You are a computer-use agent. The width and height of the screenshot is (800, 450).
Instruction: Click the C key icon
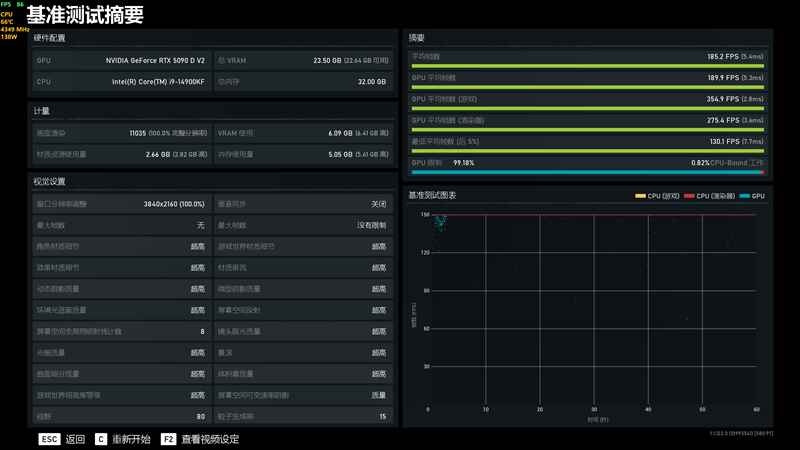click(x=101, y=439)
